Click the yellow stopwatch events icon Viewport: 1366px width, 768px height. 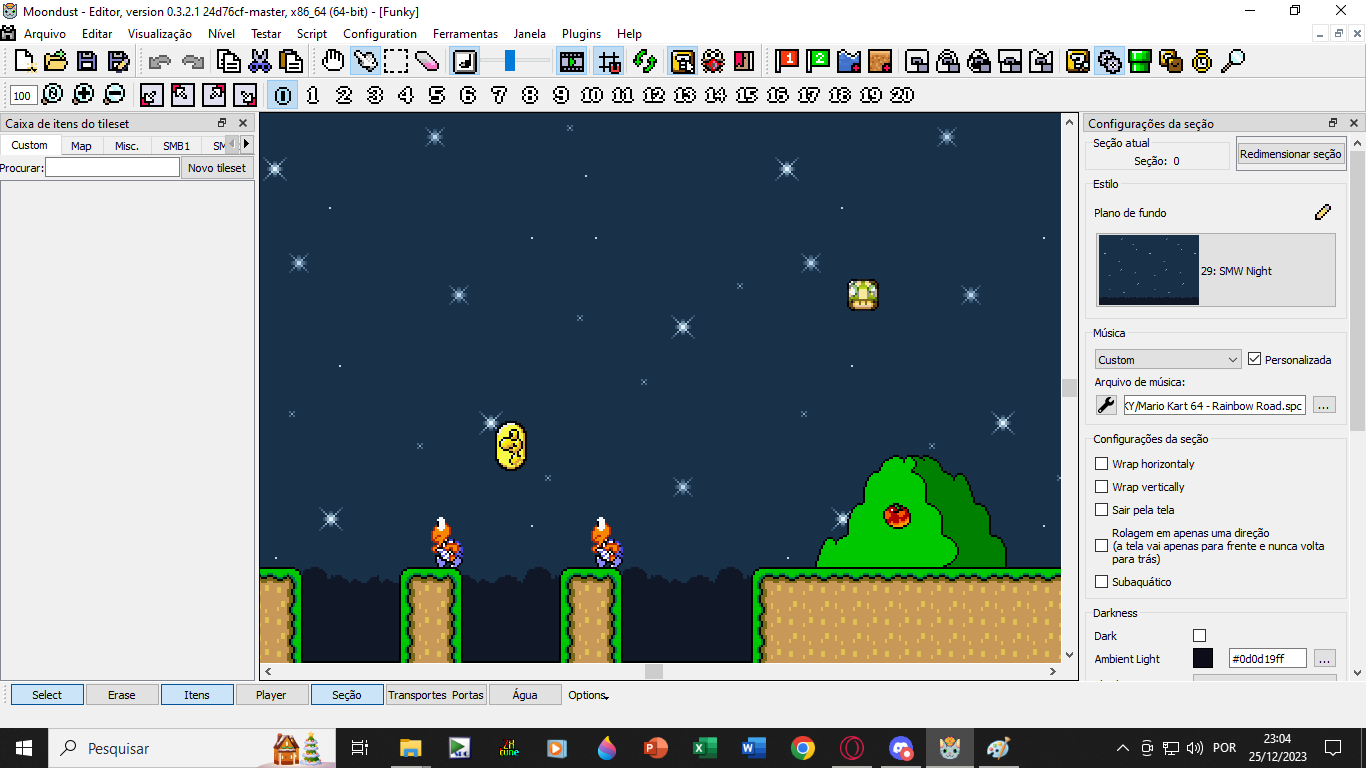[x=1201, y=61]
